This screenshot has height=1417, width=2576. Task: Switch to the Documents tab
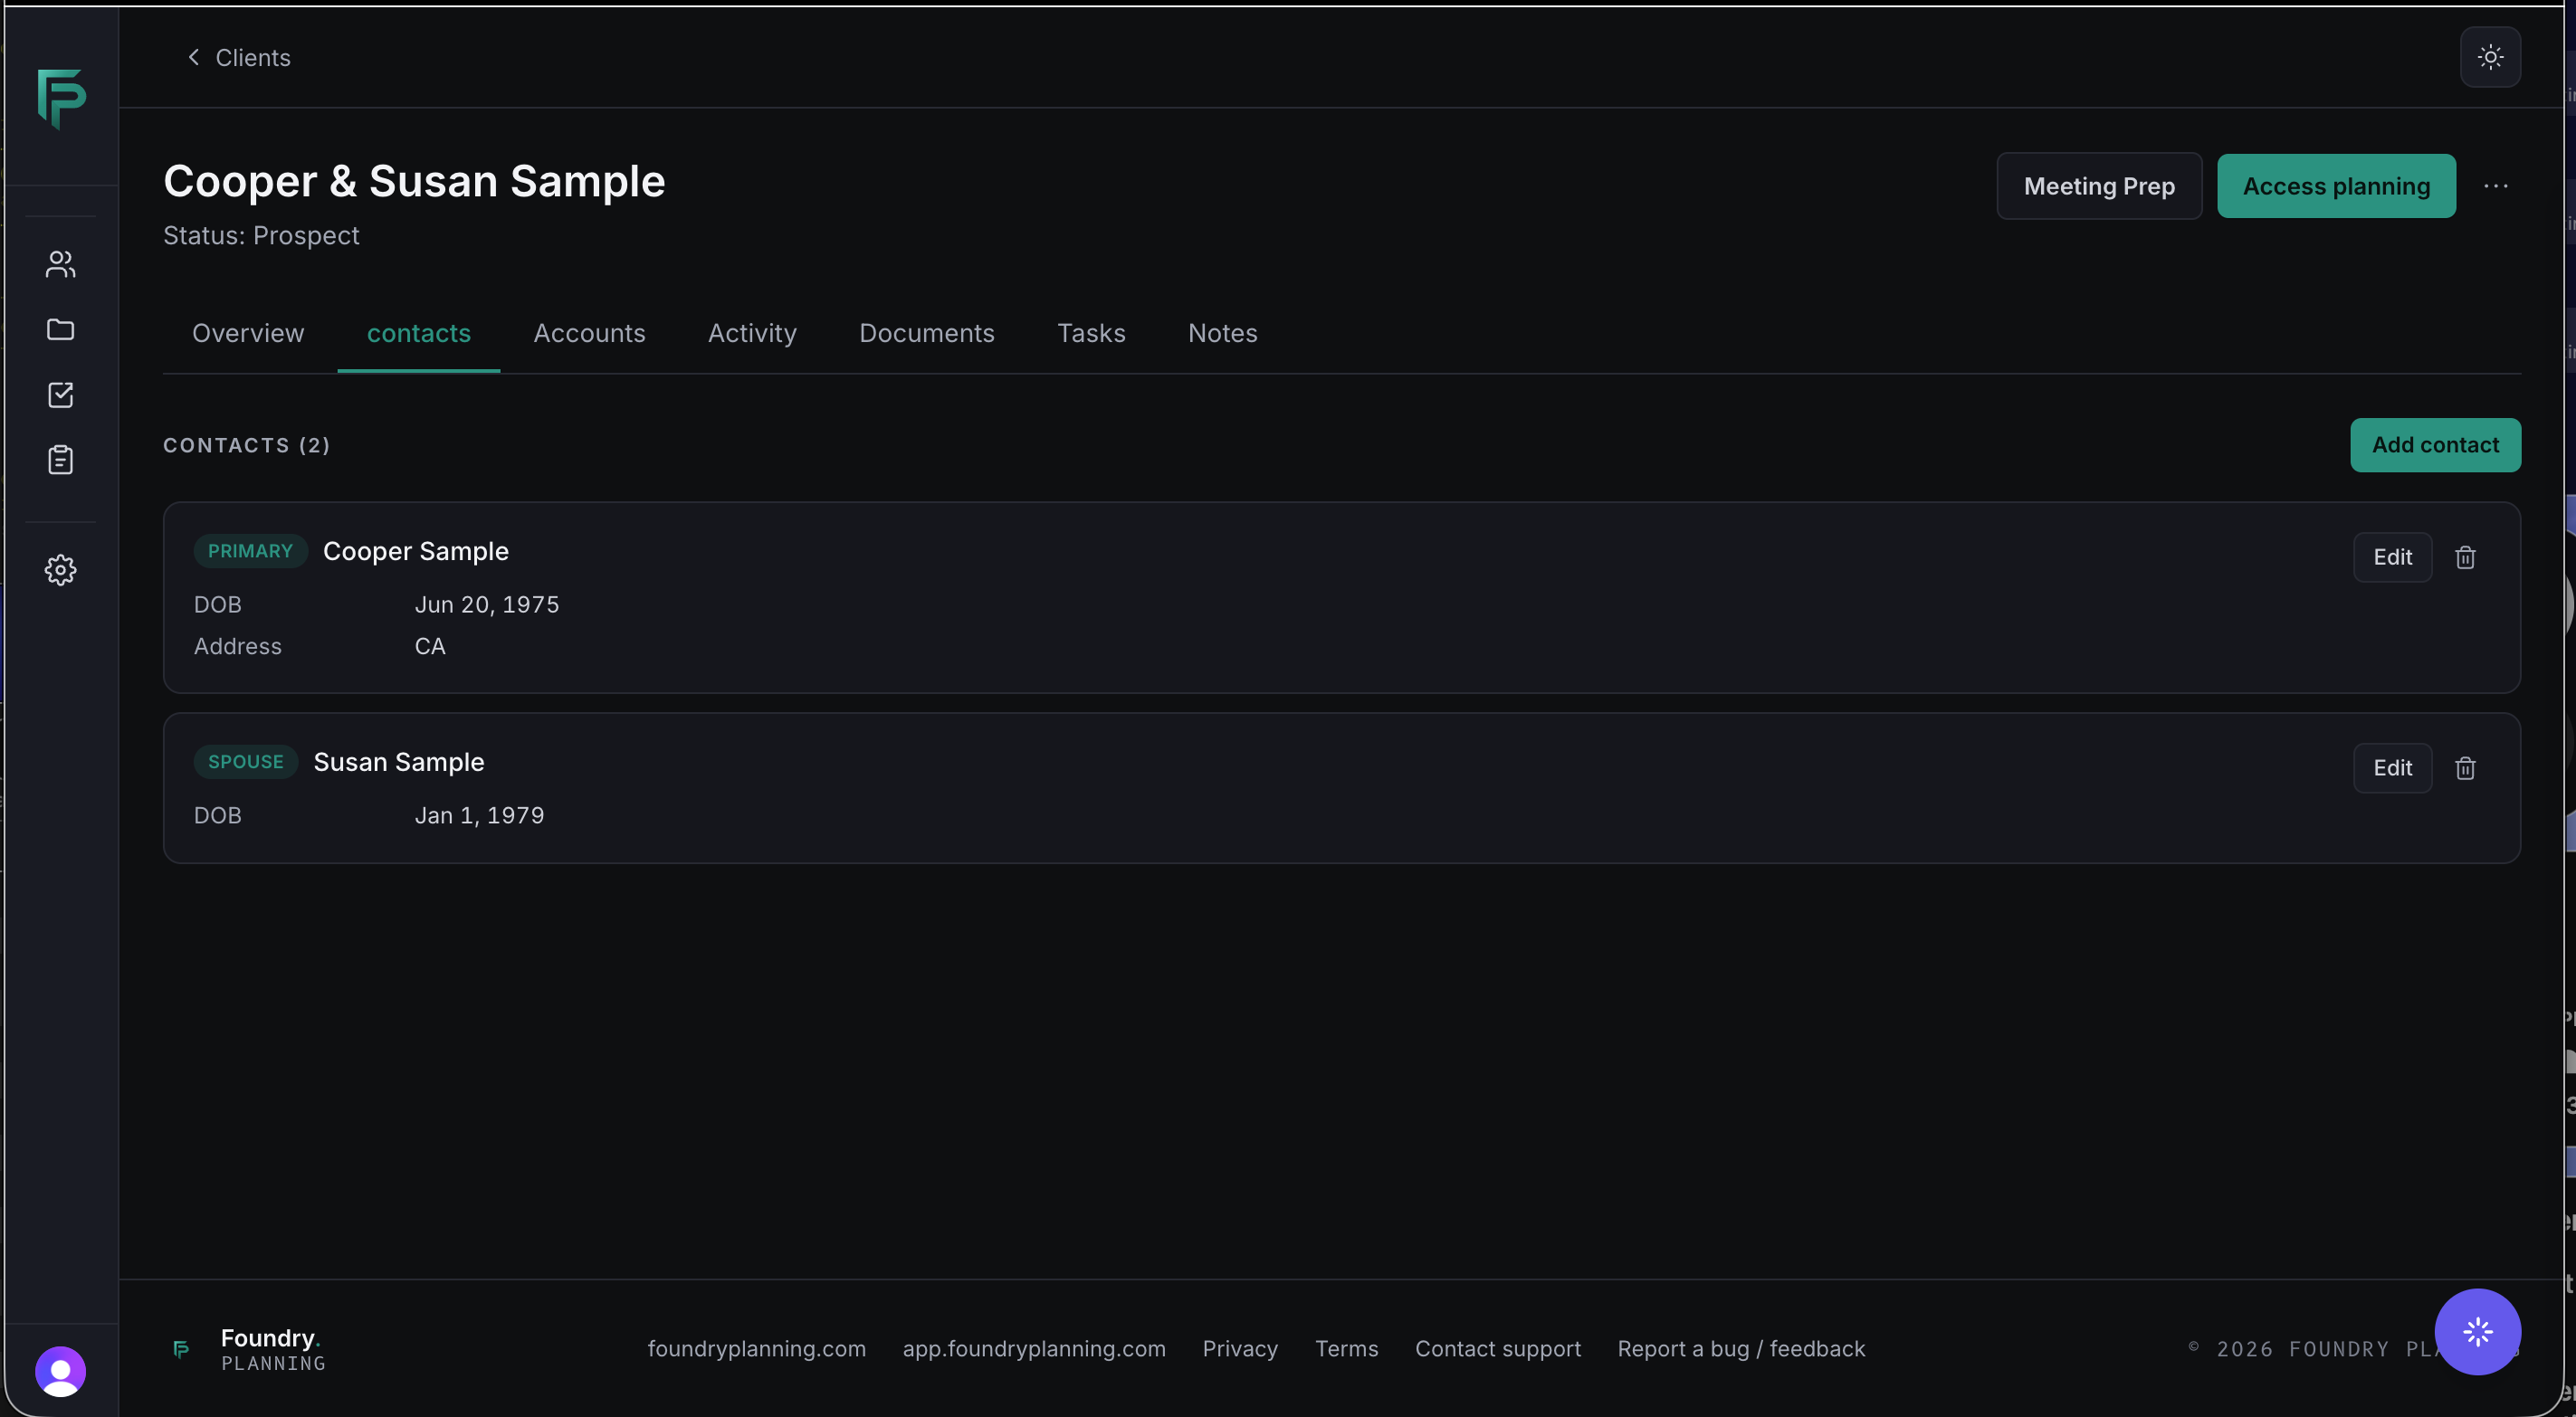[926, 333]
